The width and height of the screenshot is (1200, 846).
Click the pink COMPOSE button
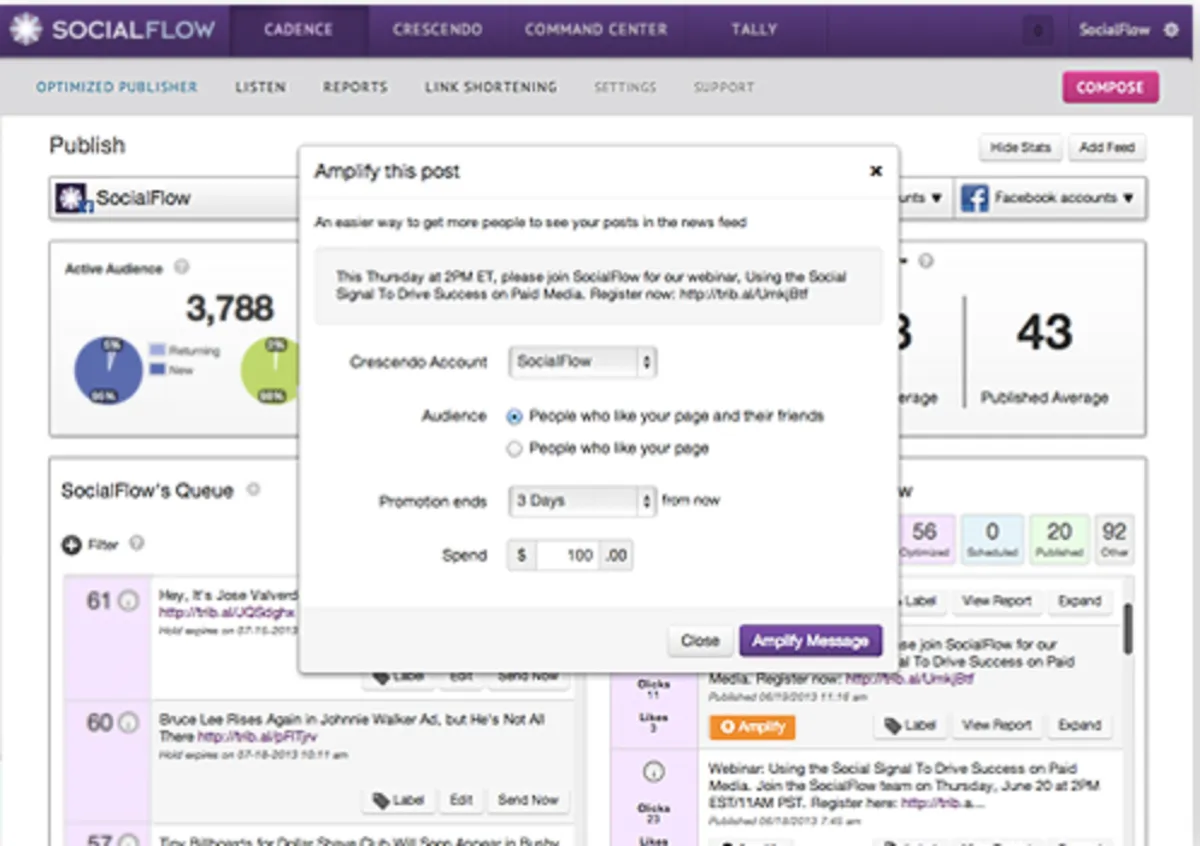click(x=1110, y=87)
